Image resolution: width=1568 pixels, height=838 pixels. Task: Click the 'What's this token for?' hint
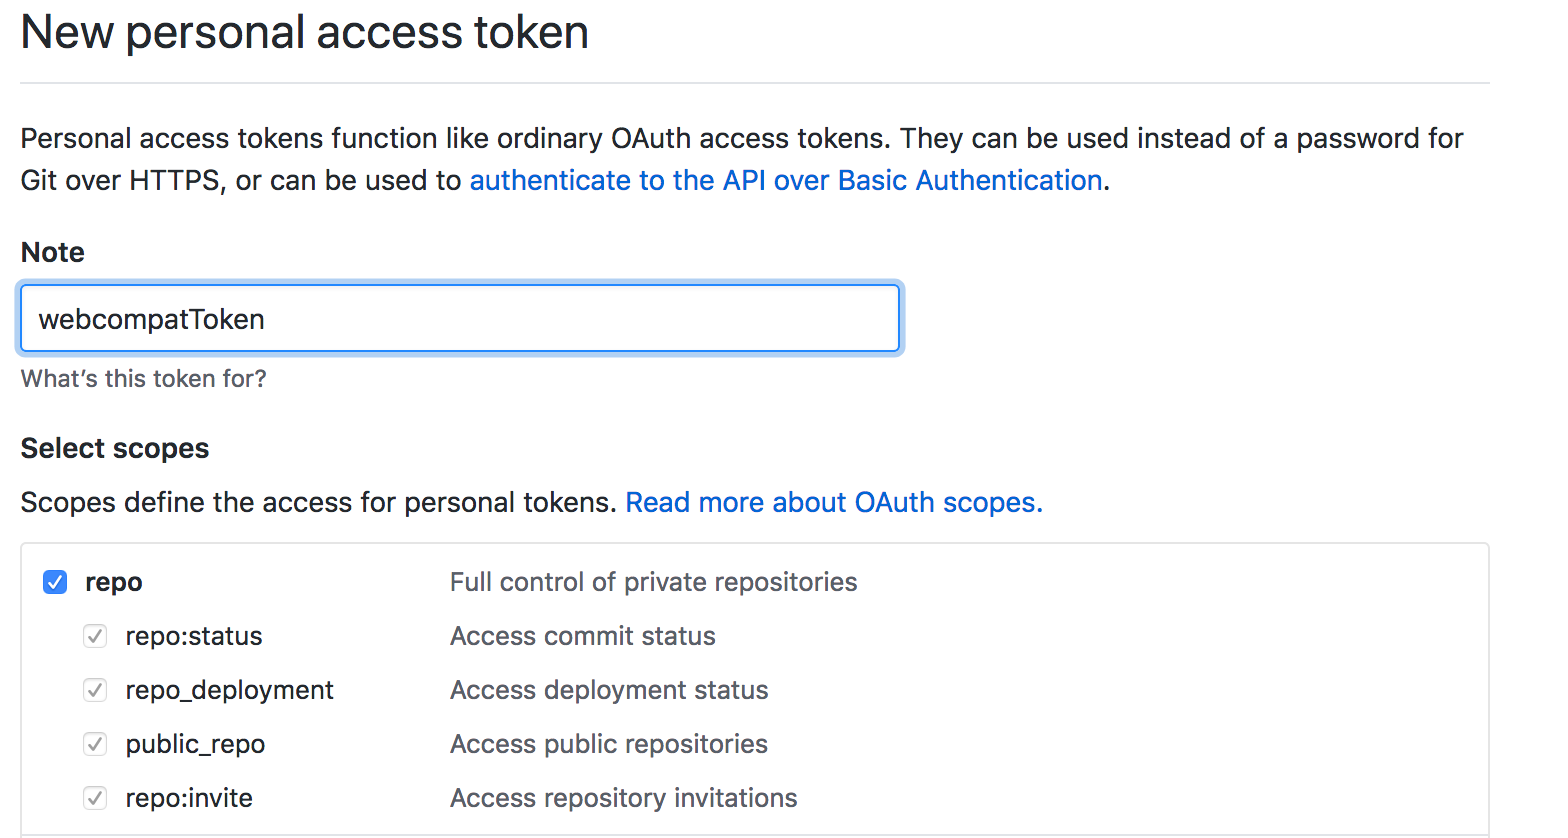coord(144,379)
